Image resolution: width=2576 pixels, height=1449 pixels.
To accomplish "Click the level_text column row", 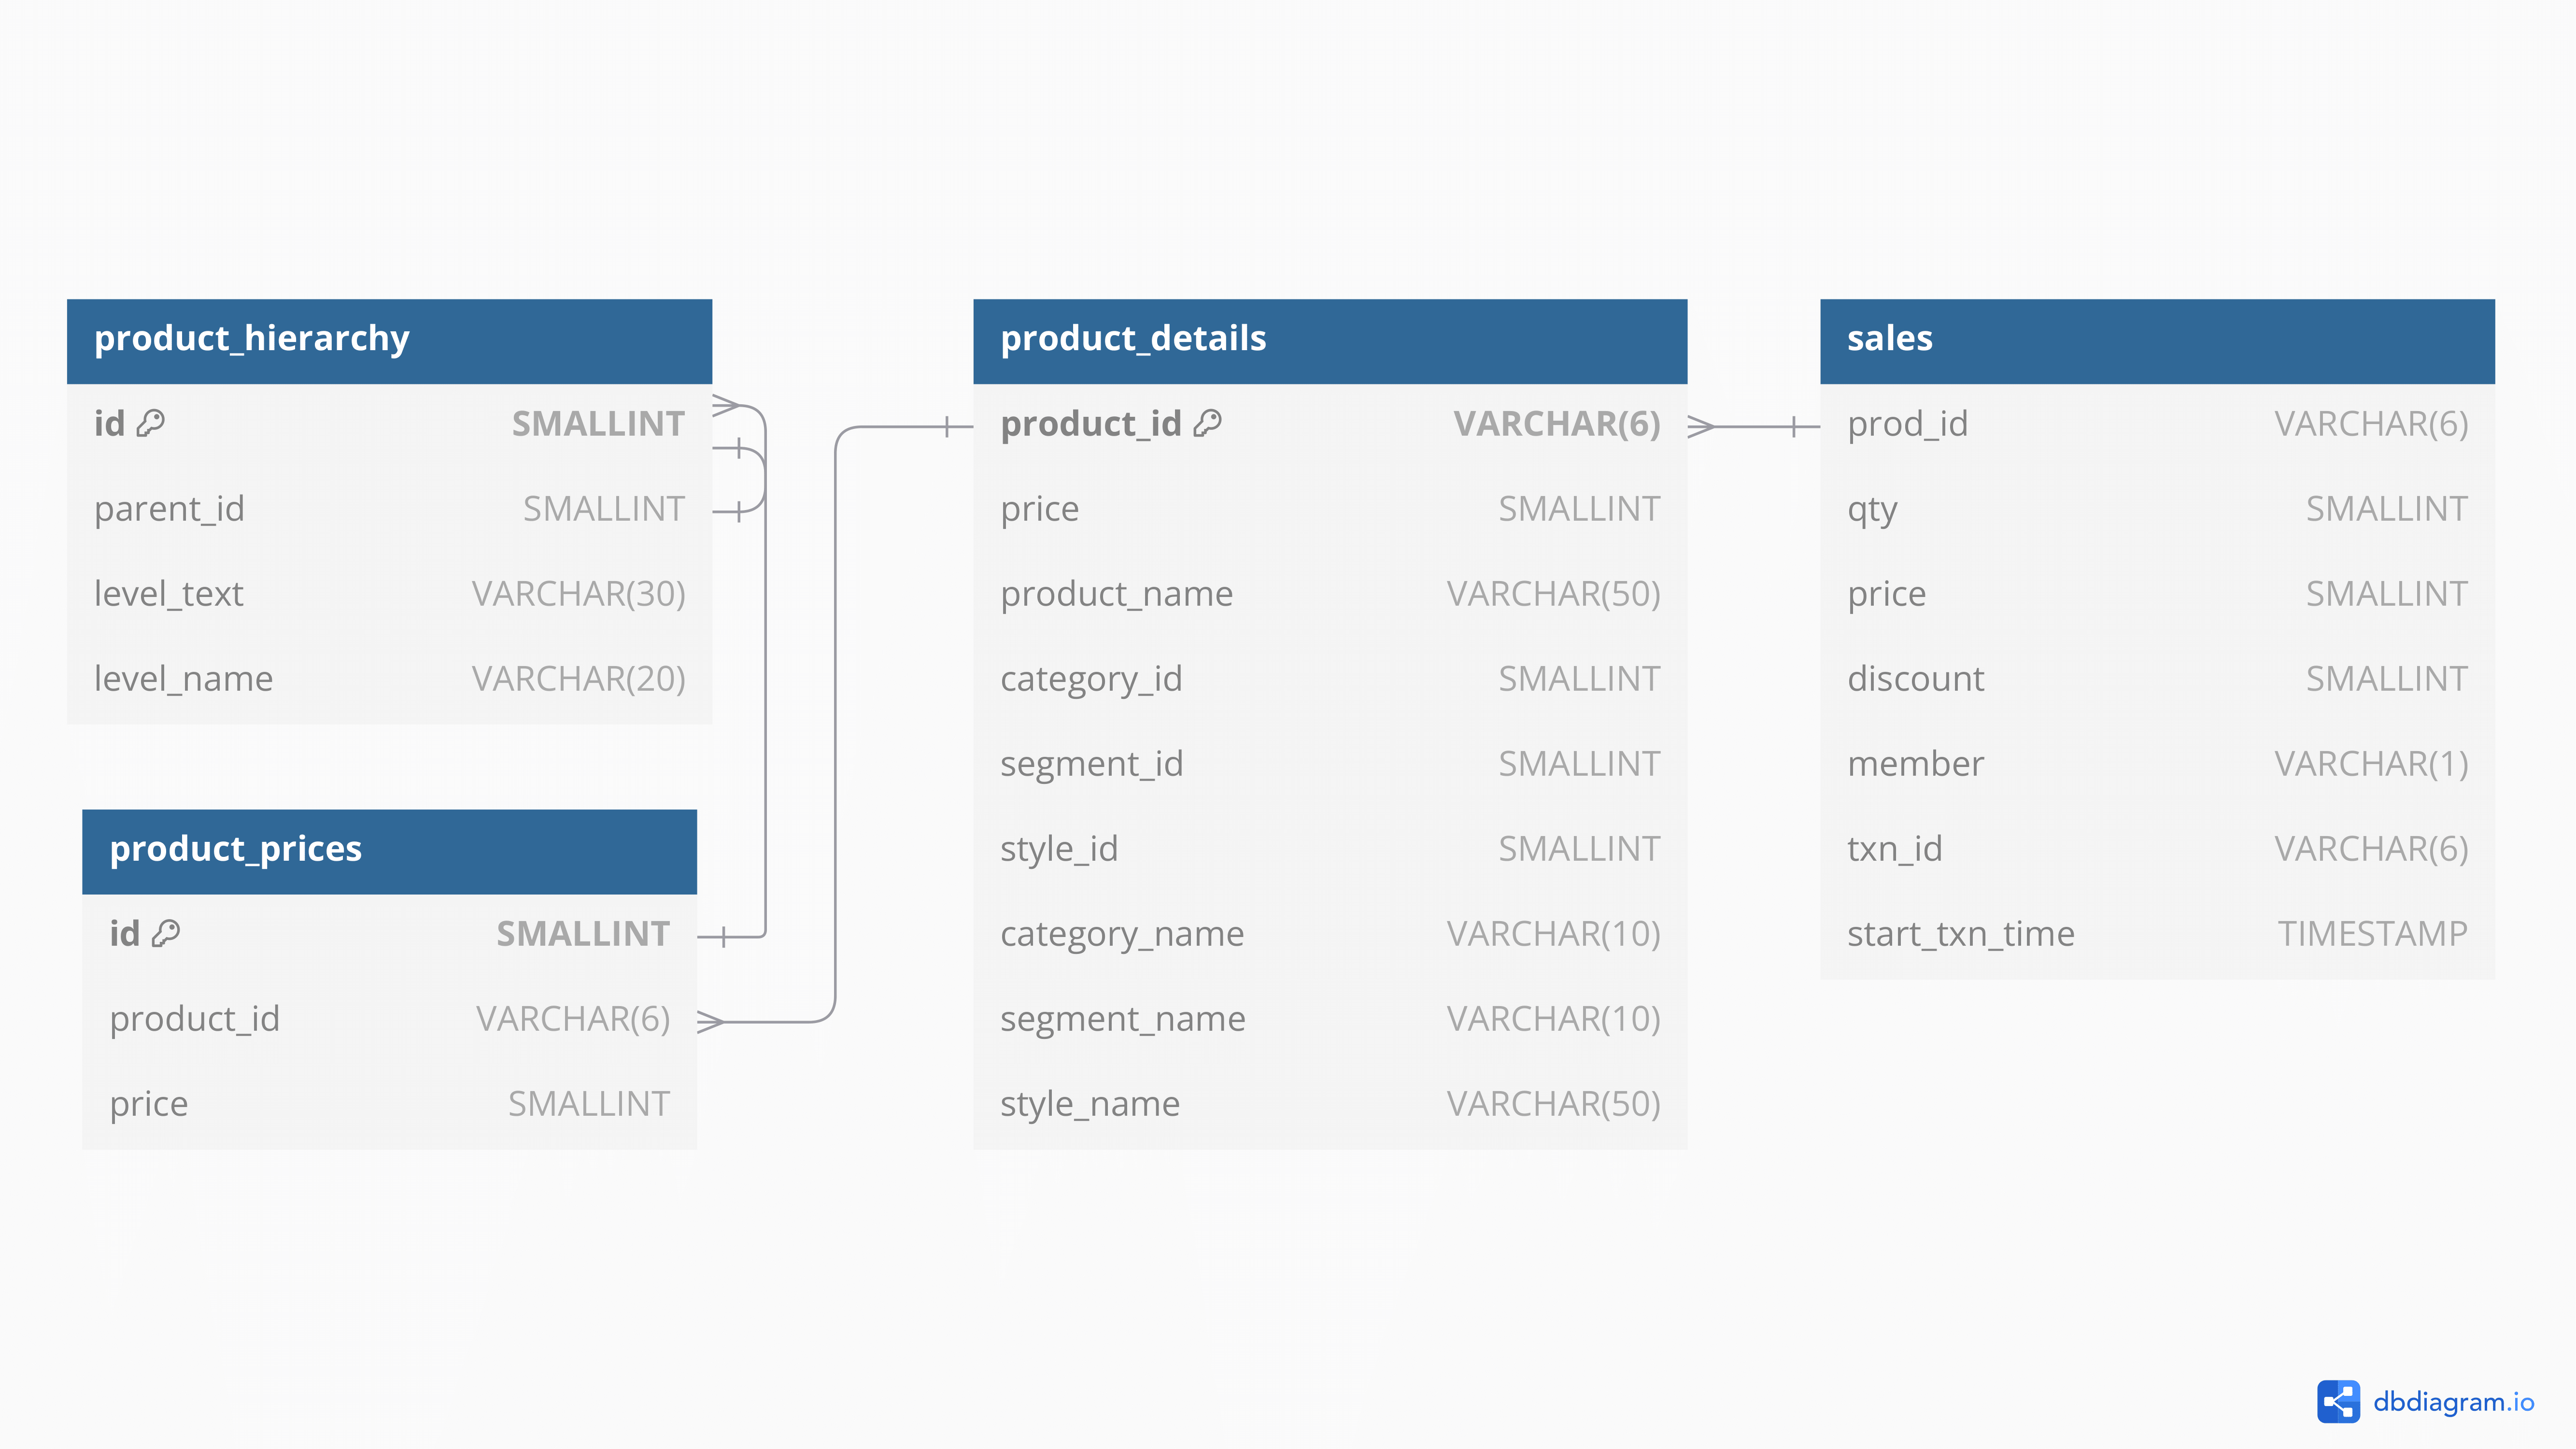I will (x=389, y=594).
